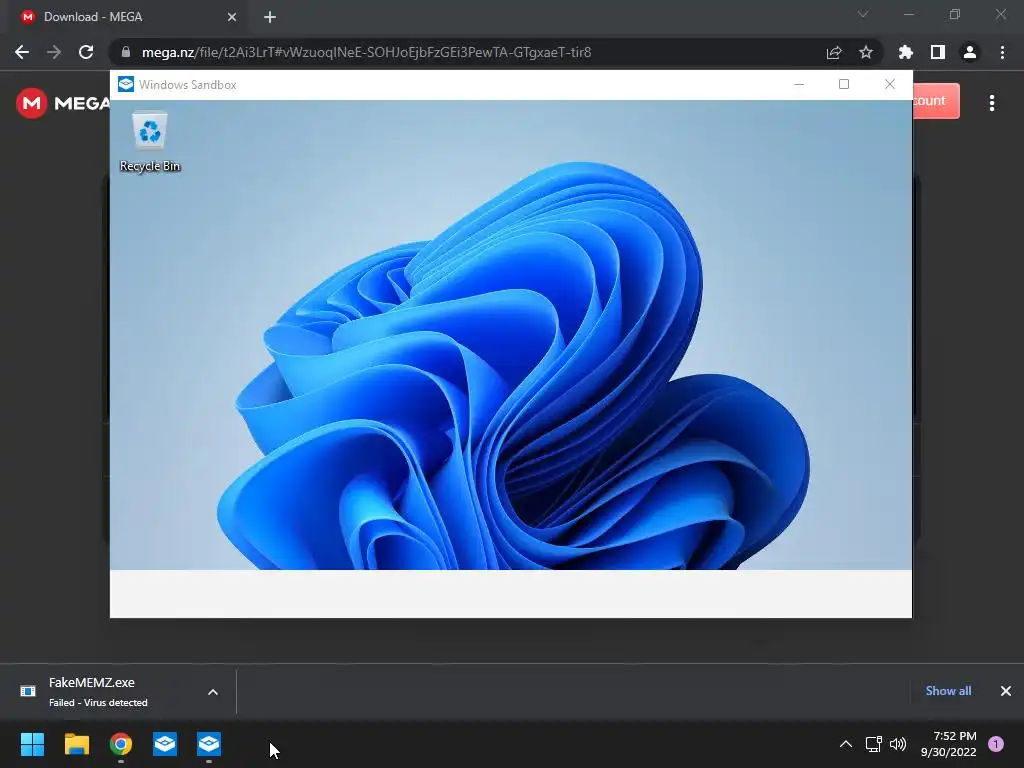Click the forward navigation arrow

click(x=54, y=52)
